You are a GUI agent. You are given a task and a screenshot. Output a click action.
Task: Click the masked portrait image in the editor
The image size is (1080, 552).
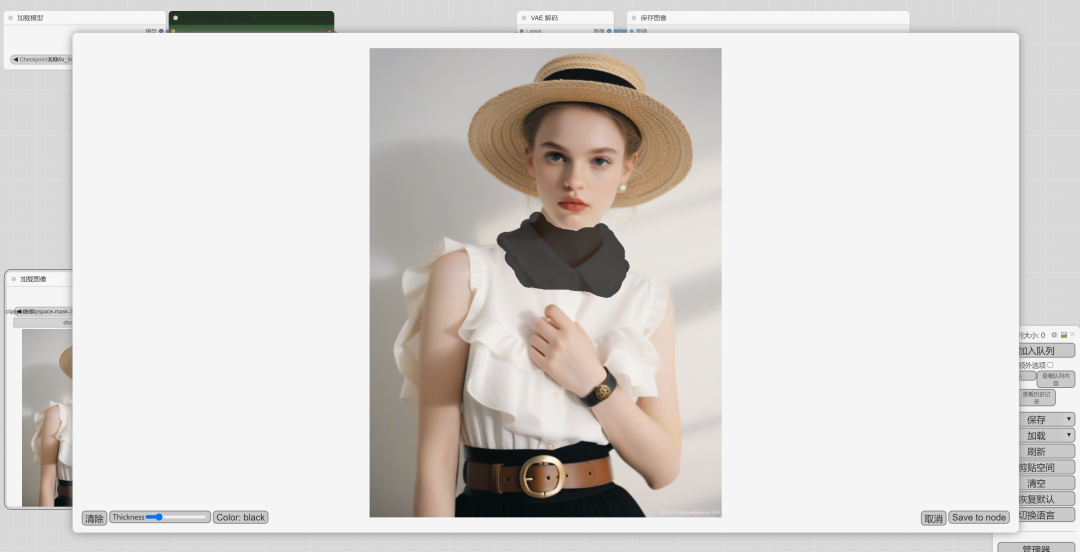pos(546,283)
